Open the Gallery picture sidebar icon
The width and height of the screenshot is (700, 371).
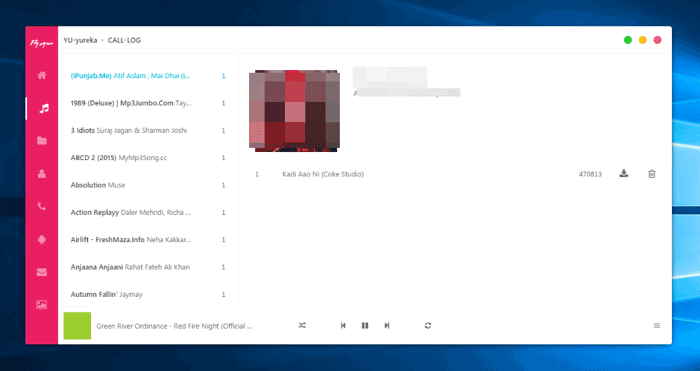pos(42,305)
